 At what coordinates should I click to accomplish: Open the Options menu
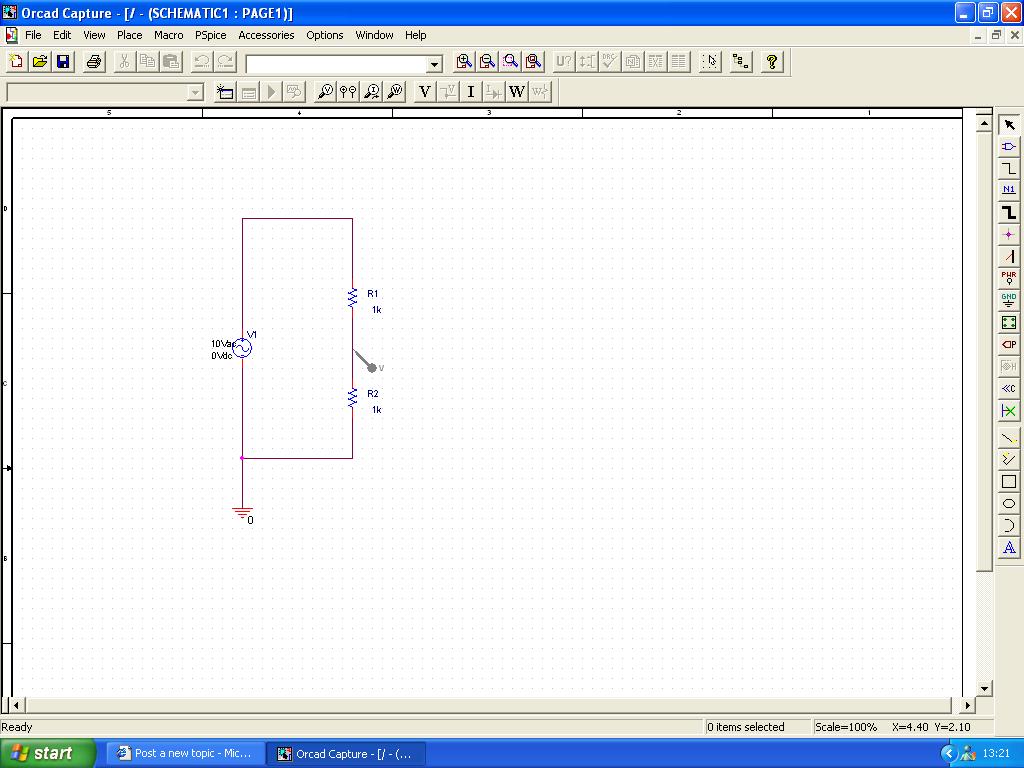(x=325, y=35)
